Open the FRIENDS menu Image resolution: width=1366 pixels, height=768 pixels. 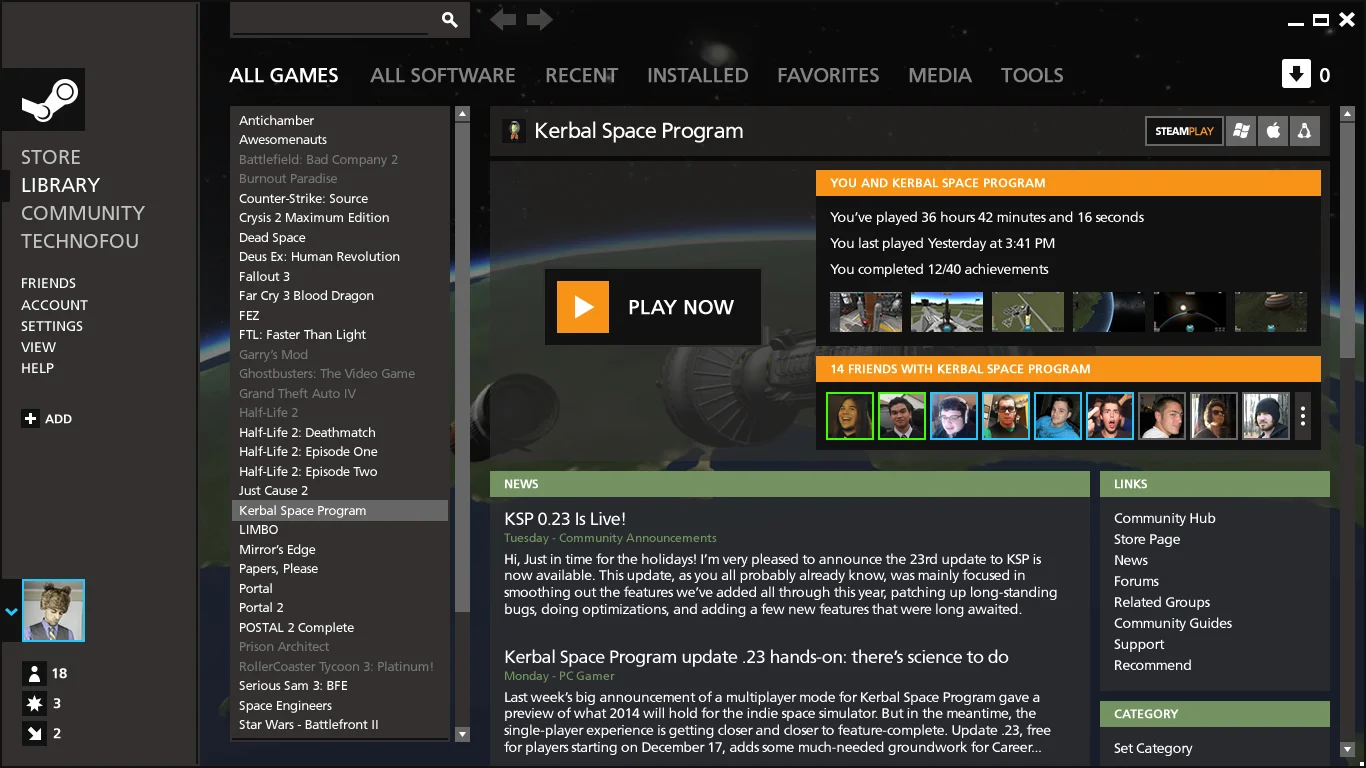click(x=48, y=283)
